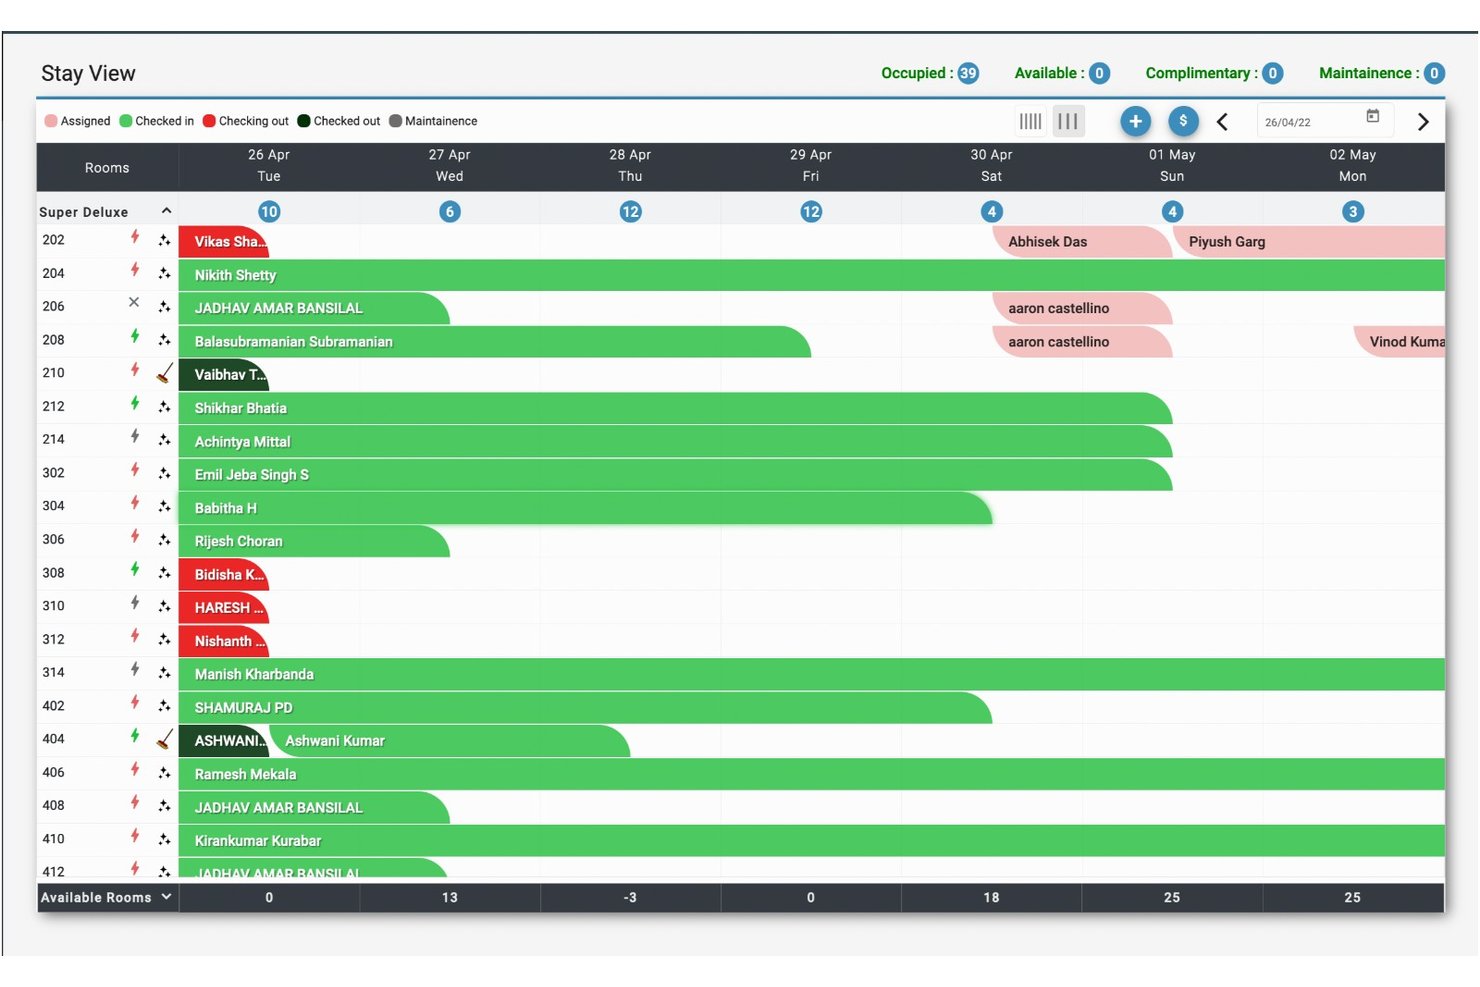Open the Manish Kharbanda booking bar
The height and width of the screenshot is (987, 1480).
tap(812, 675)
